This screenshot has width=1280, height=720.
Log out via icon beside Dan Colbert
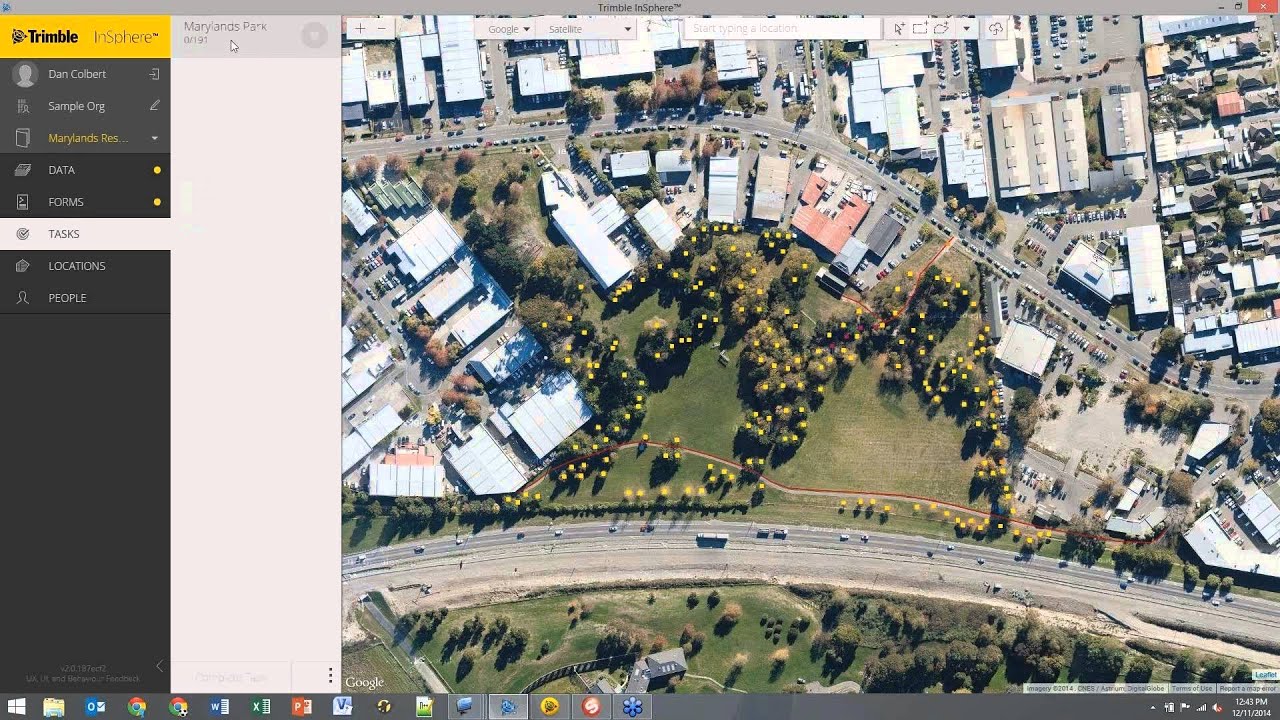tap(154, 74)
